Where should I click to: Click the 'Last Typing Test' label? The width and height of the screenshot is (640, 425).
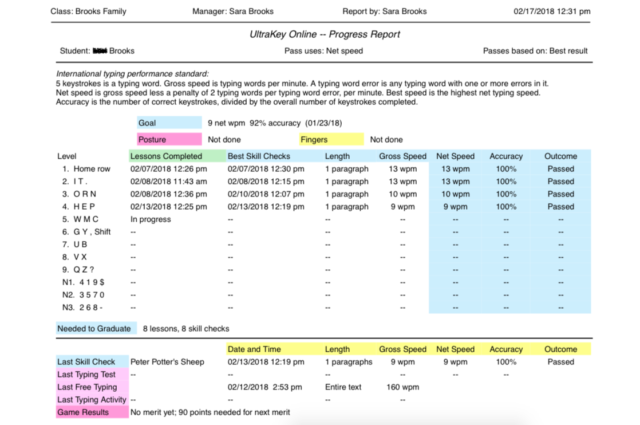click(92, 375)
